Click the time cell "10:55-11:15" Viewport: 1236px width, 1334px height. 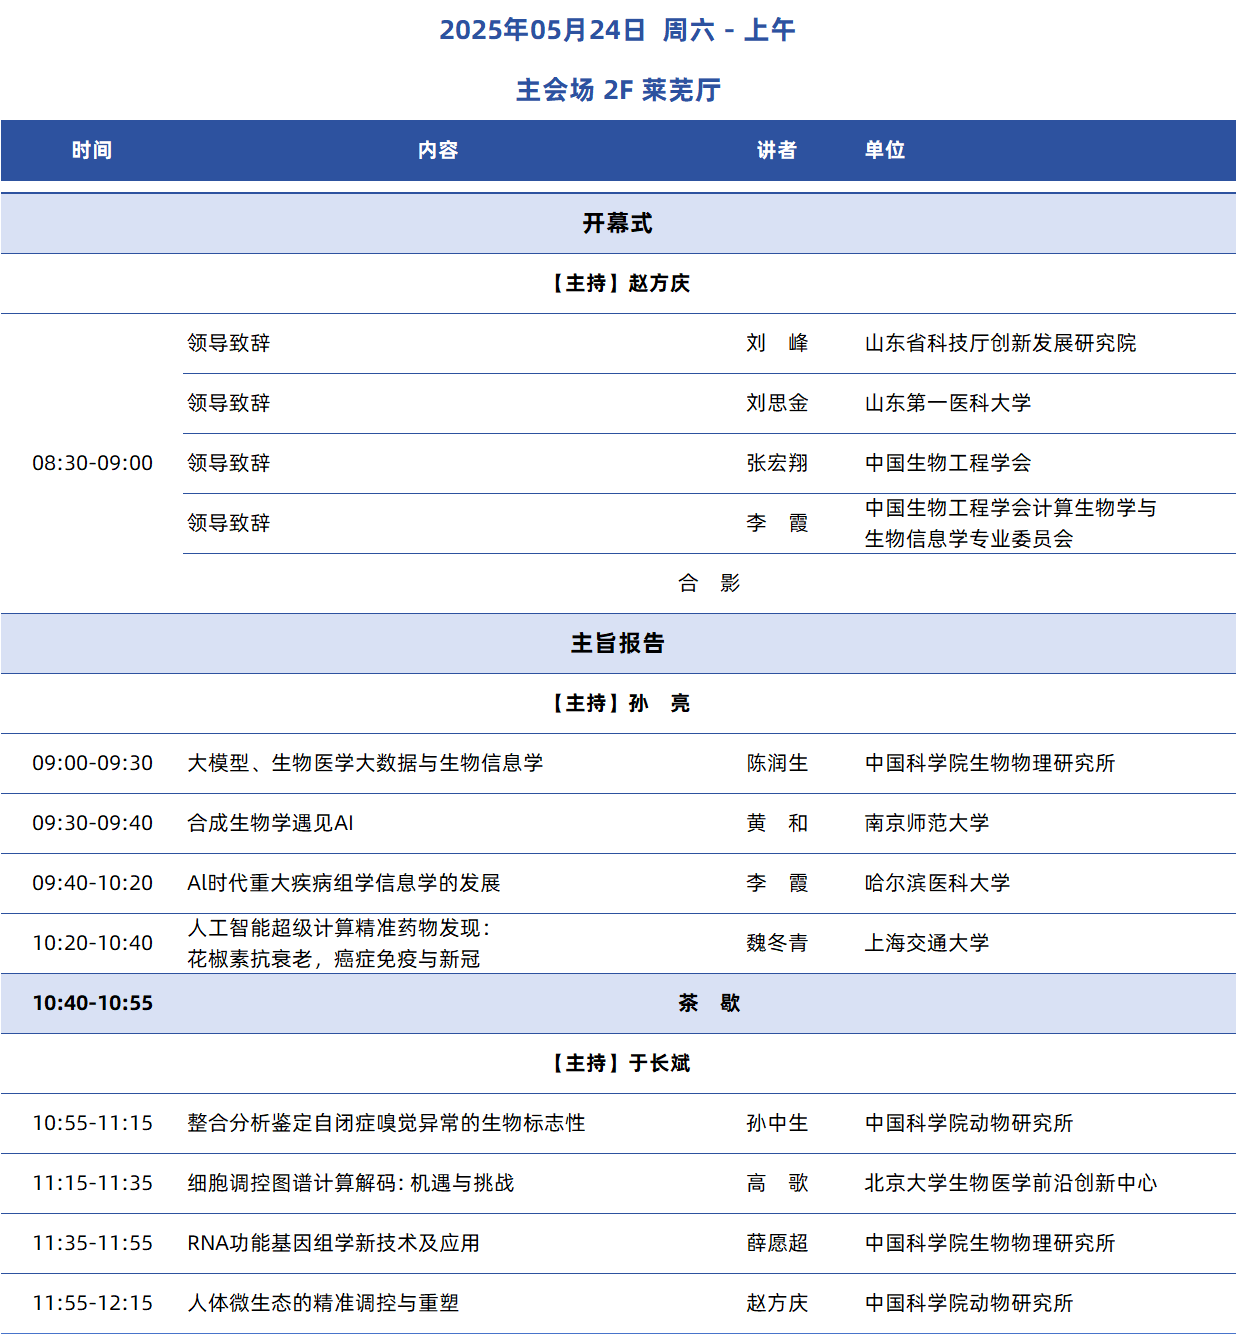tap(93, 1123)
